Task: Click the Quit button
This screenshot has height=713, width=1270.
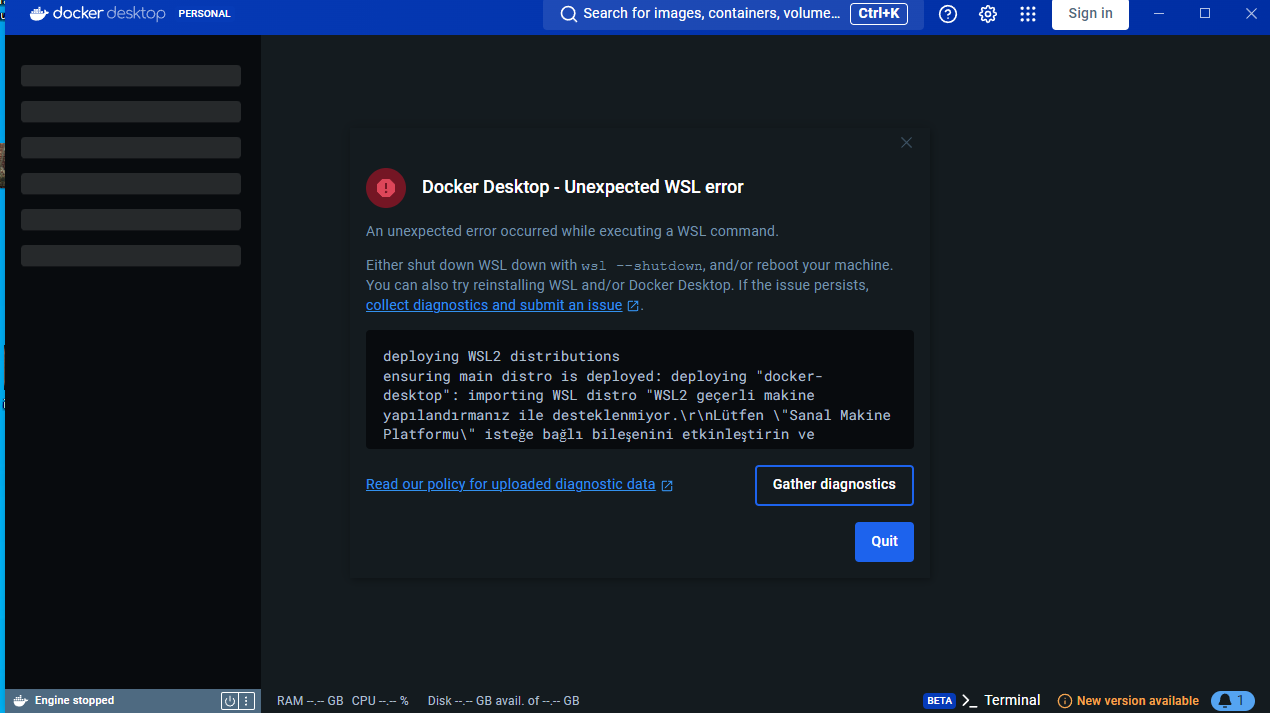Action: [x=884, y=542]
